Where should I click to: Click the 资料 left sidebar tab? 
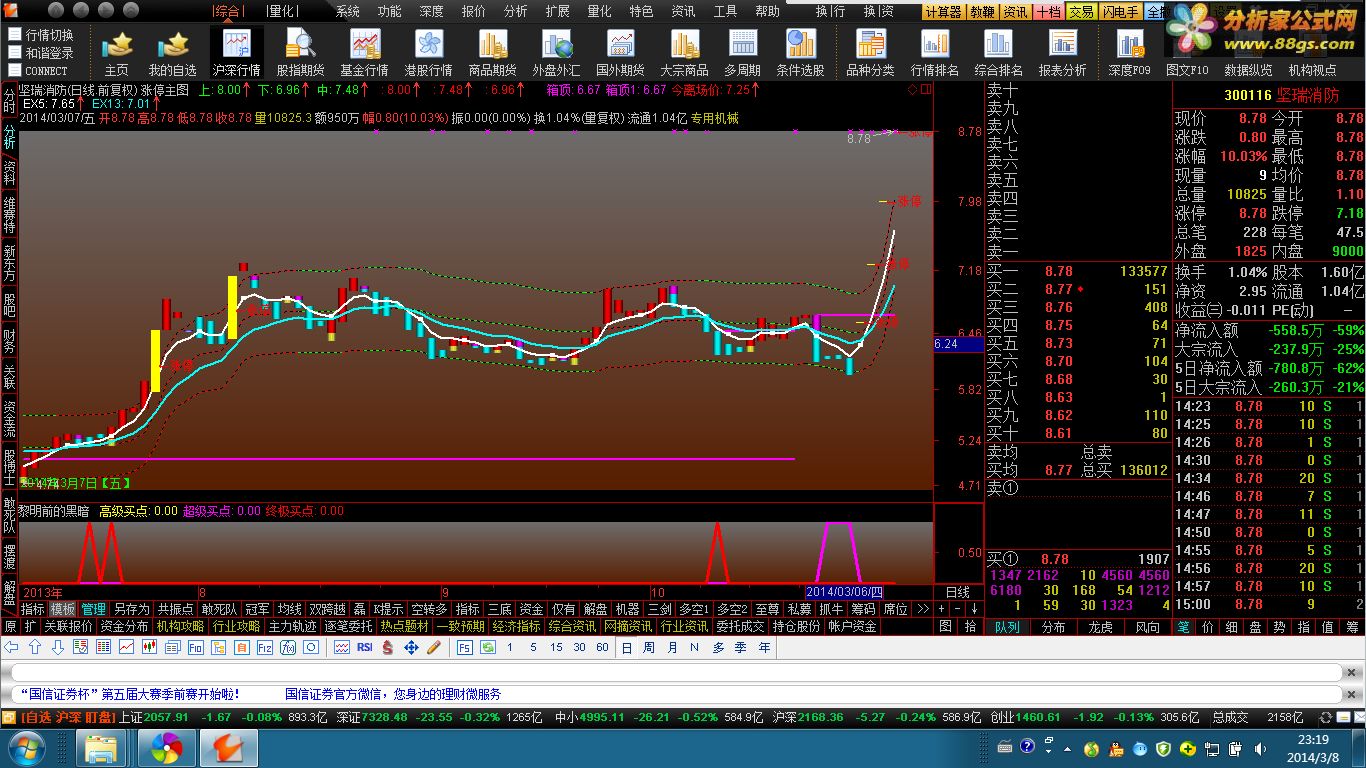(x=9, y=172)
